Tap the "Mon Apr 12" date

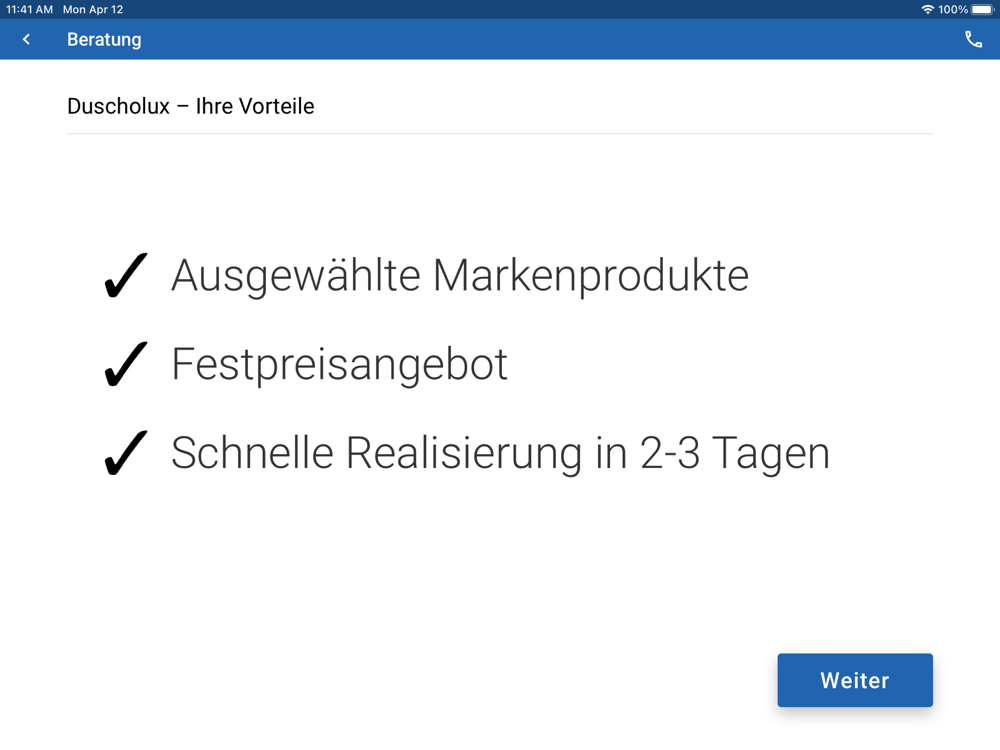point(93,9)
